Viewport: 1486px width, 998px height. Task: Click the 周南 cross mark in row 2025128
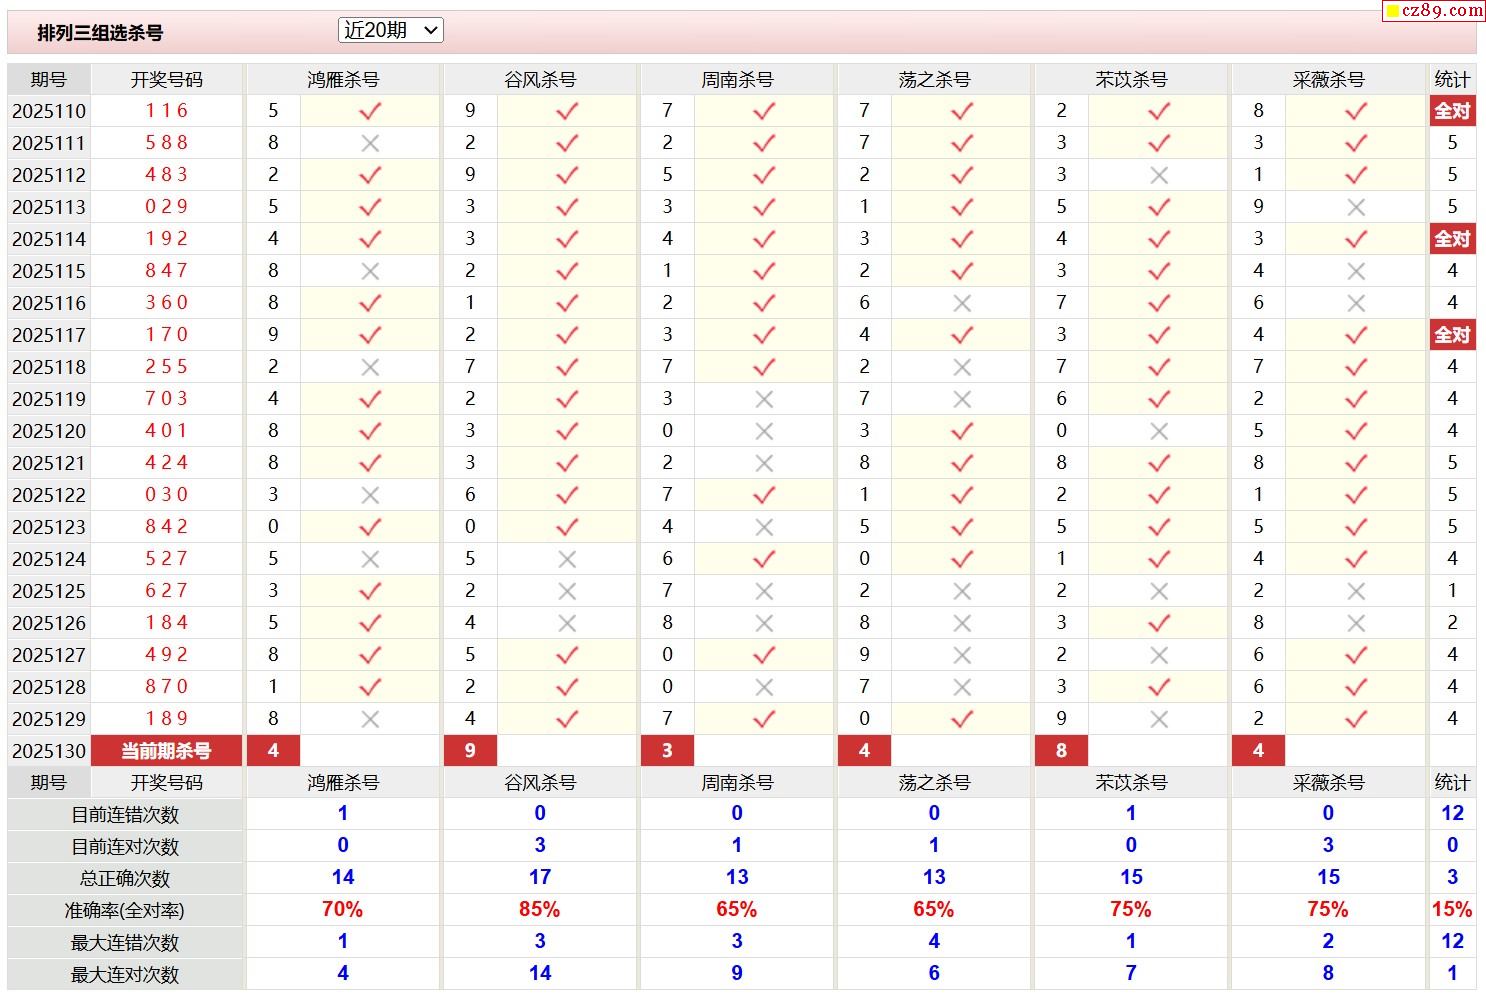[764, 687]
